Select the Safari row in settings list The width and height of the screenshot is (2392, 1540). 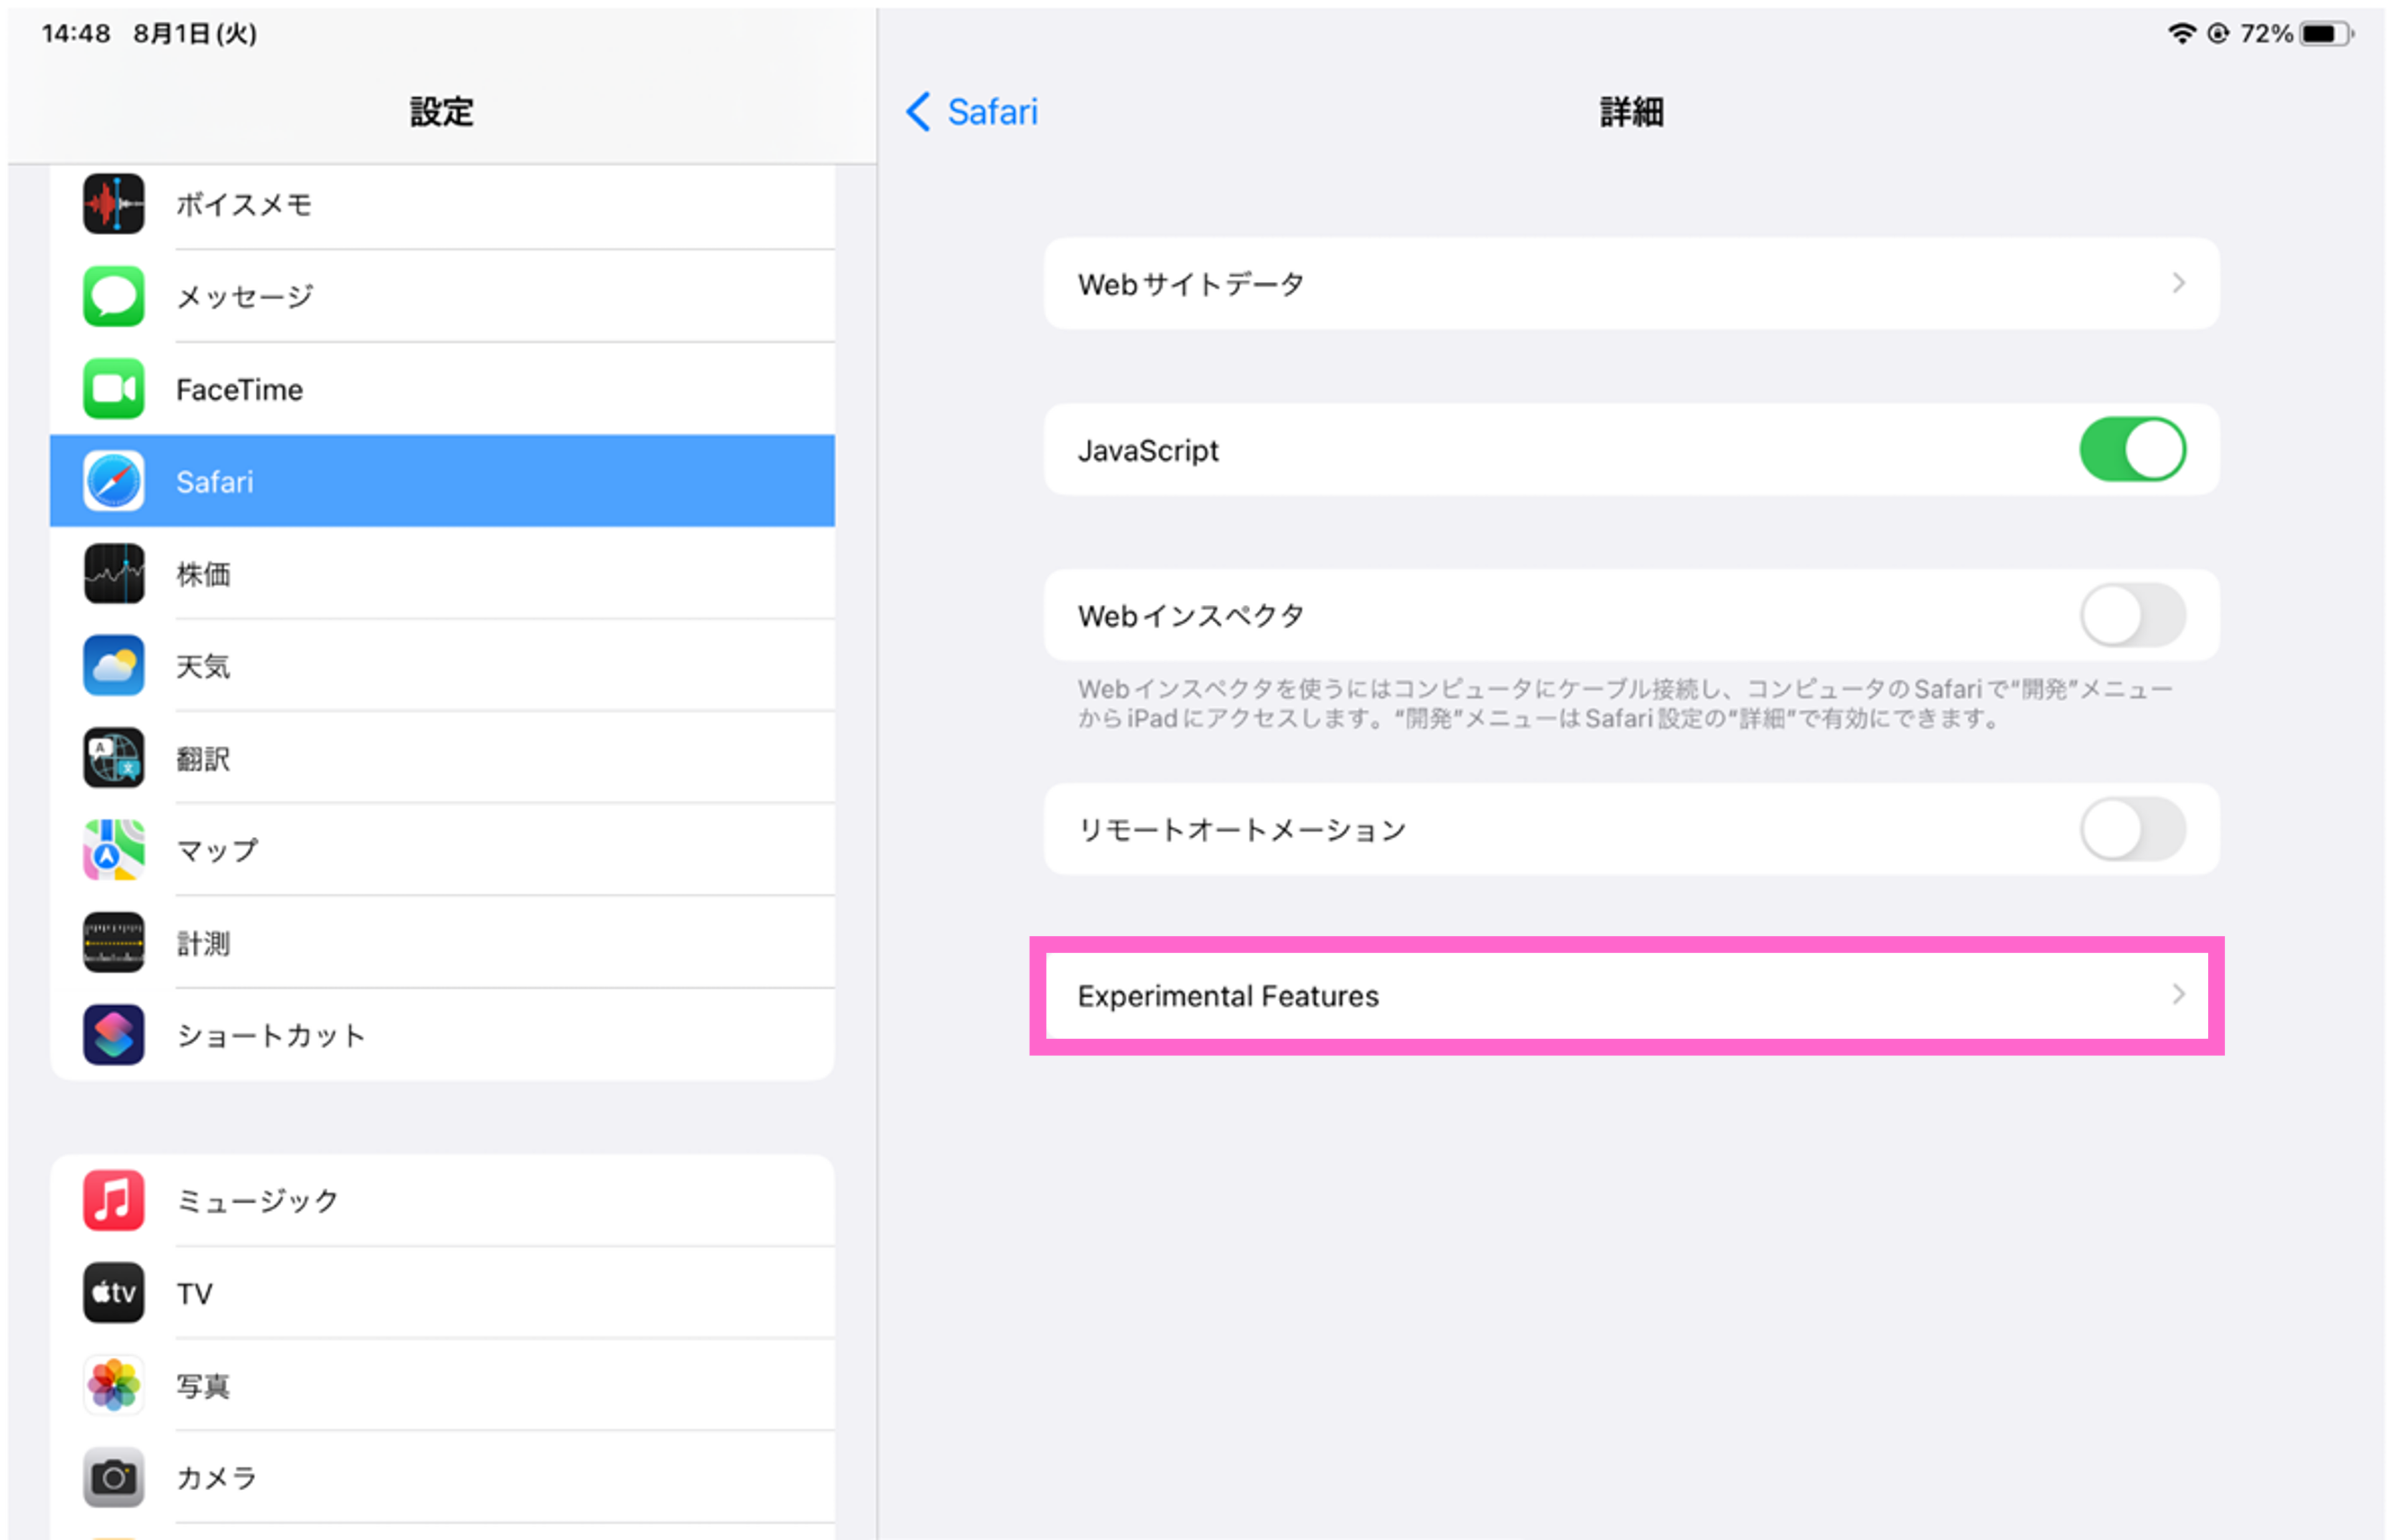pos(442,481)
